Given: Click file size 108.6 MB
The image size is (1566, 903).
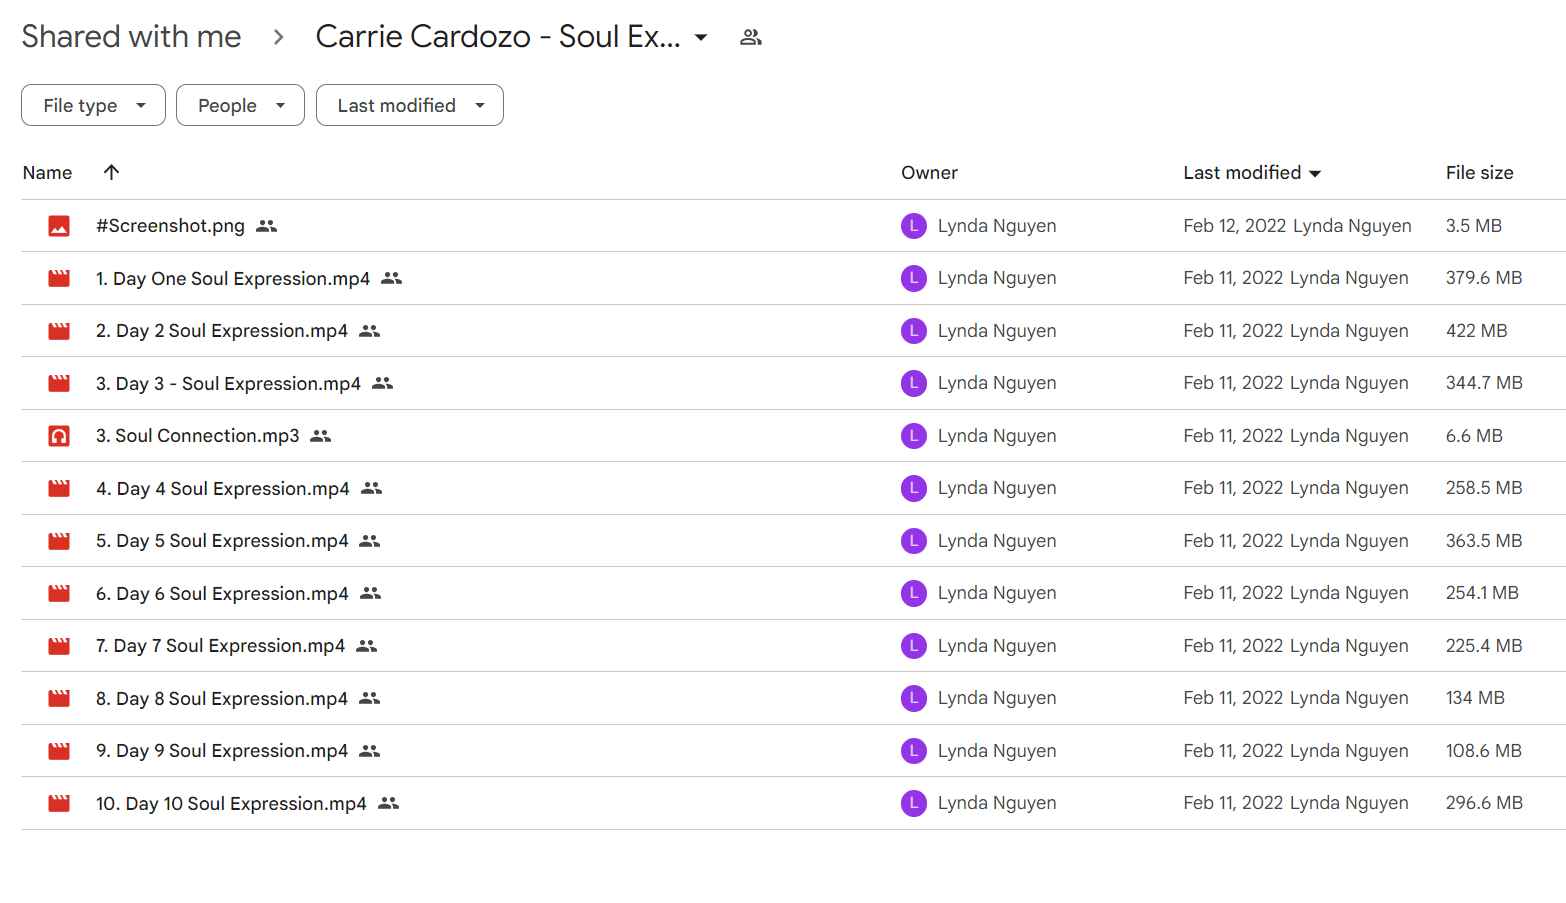Looking at the screenshot, I should coord(1483,751).
